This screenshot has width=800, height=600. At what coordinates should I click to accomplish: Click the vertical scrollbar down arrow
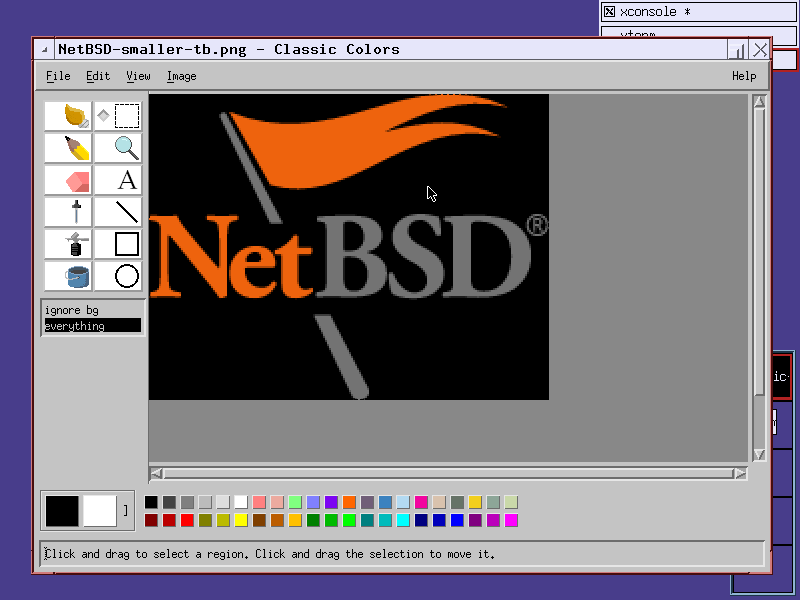coord(759,455)
